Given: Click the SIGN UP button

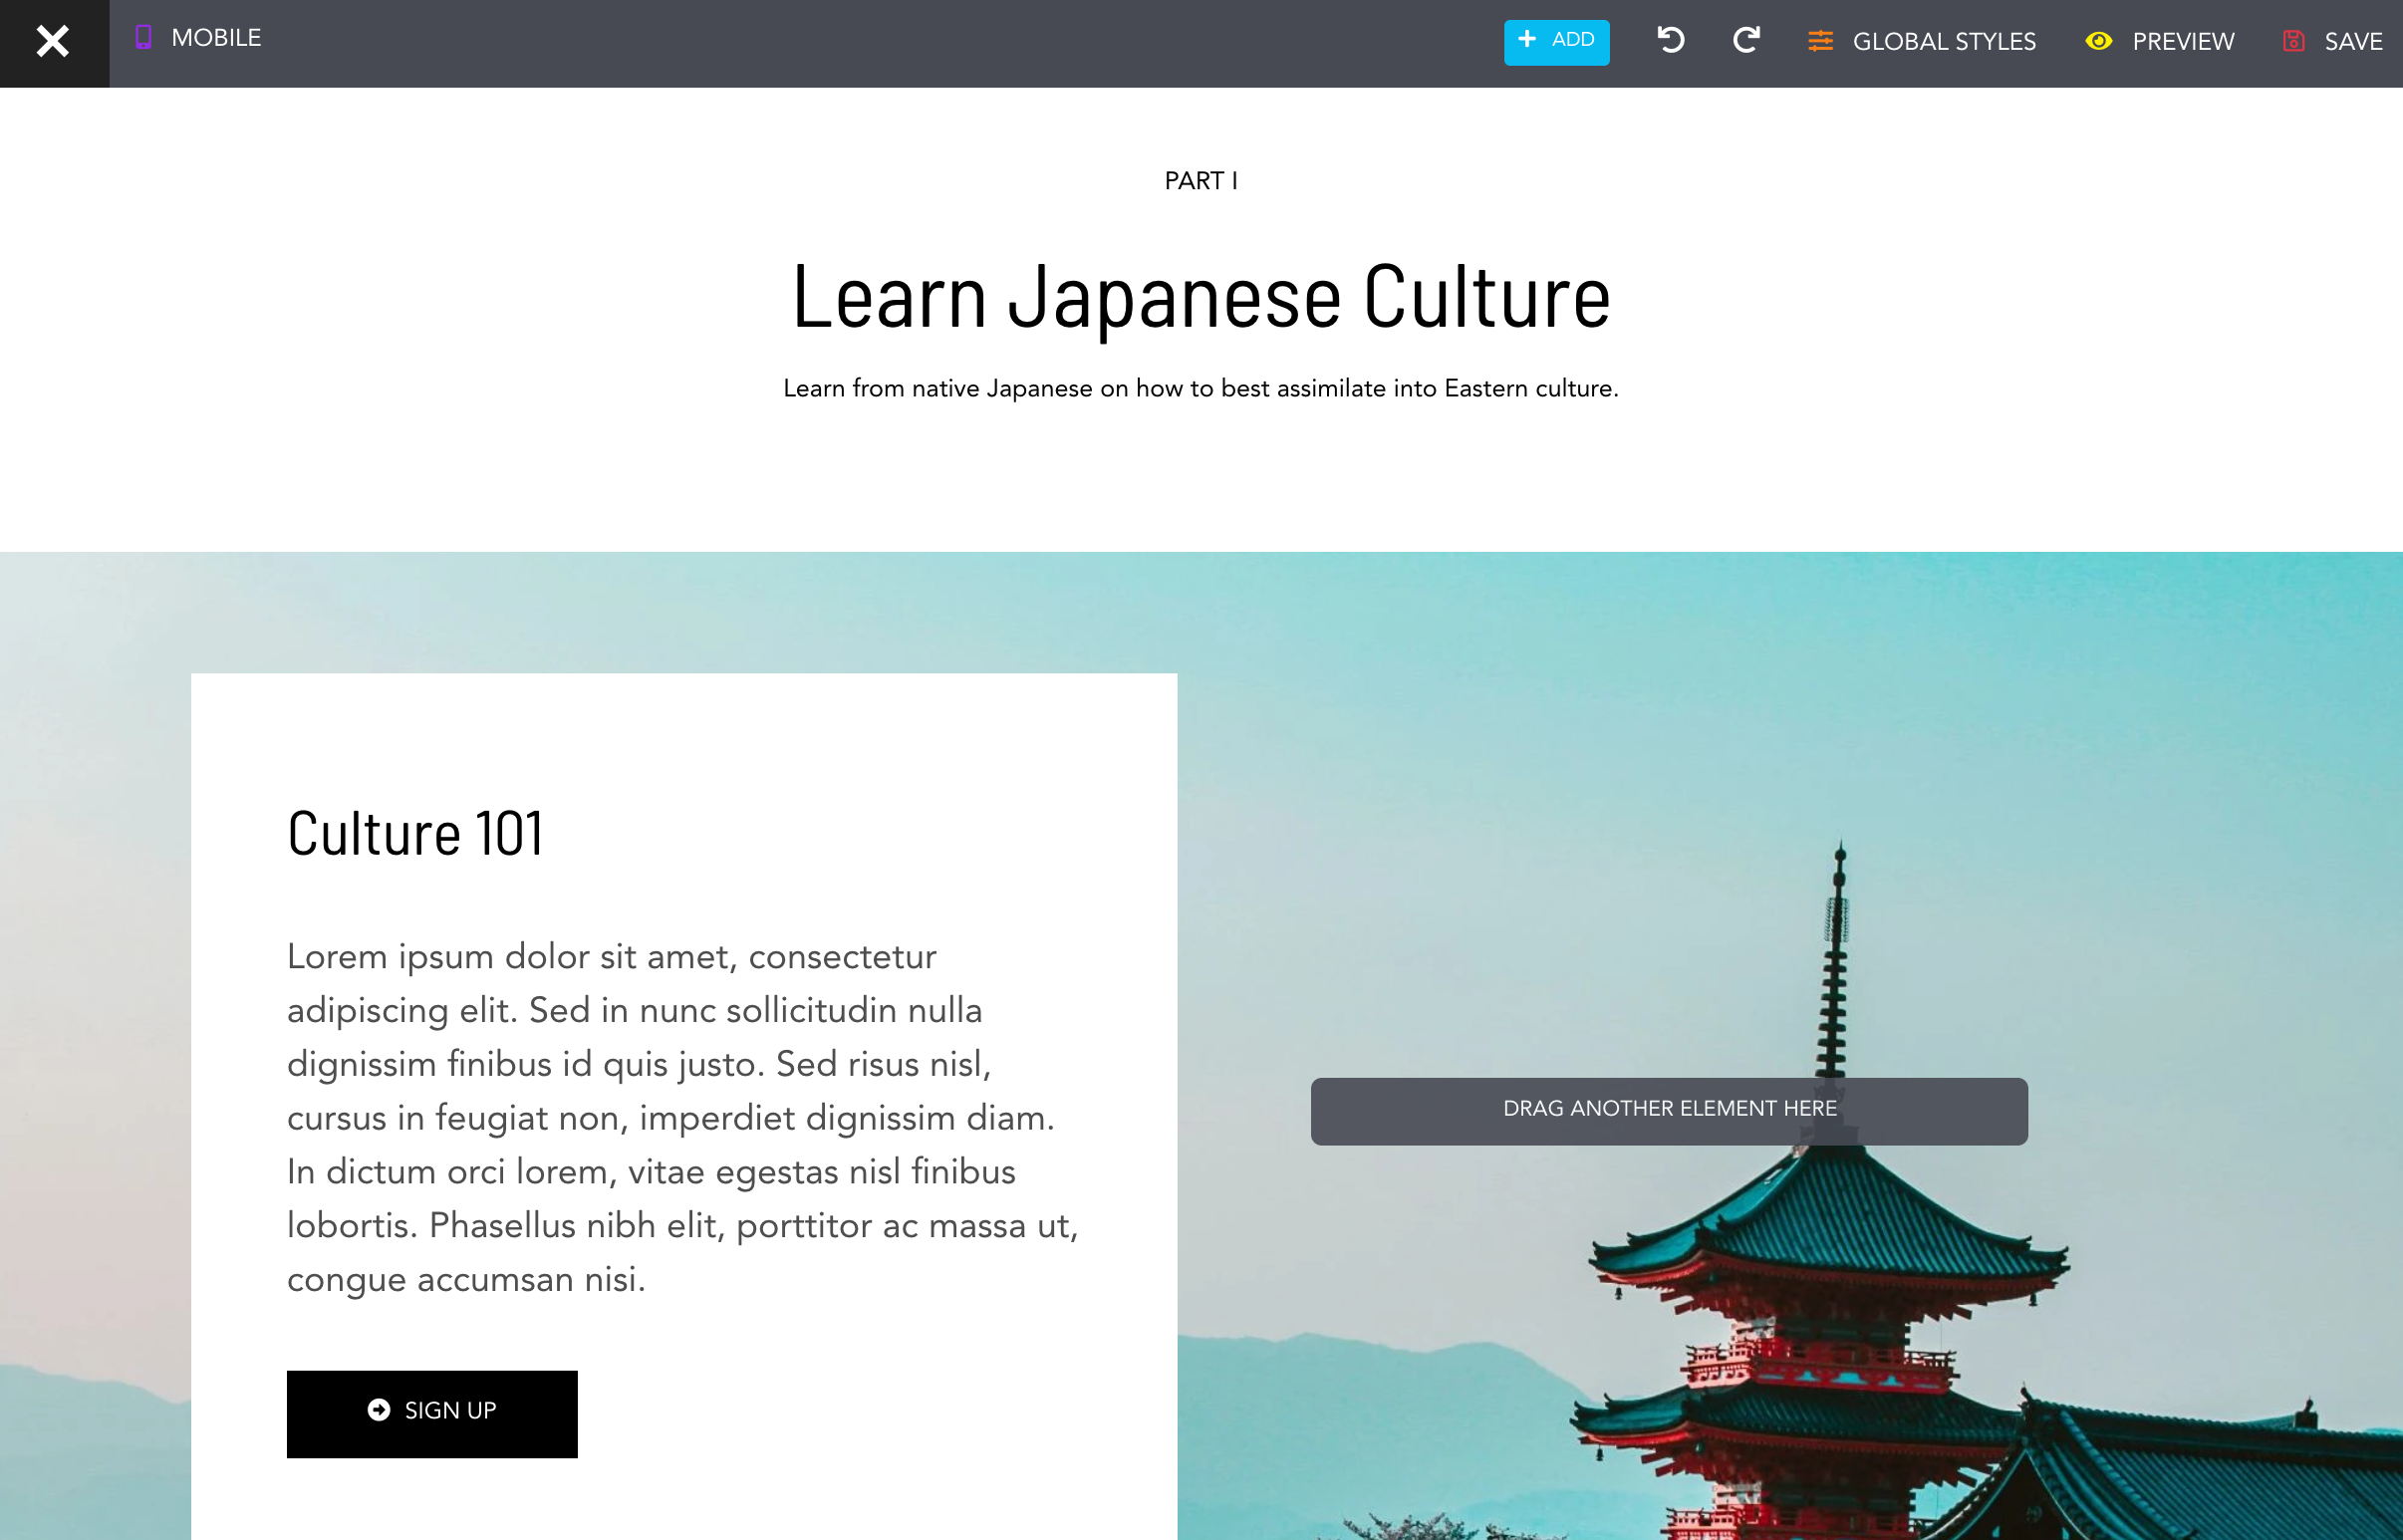Looking at the screenshot, I should tap(432, 1413).
